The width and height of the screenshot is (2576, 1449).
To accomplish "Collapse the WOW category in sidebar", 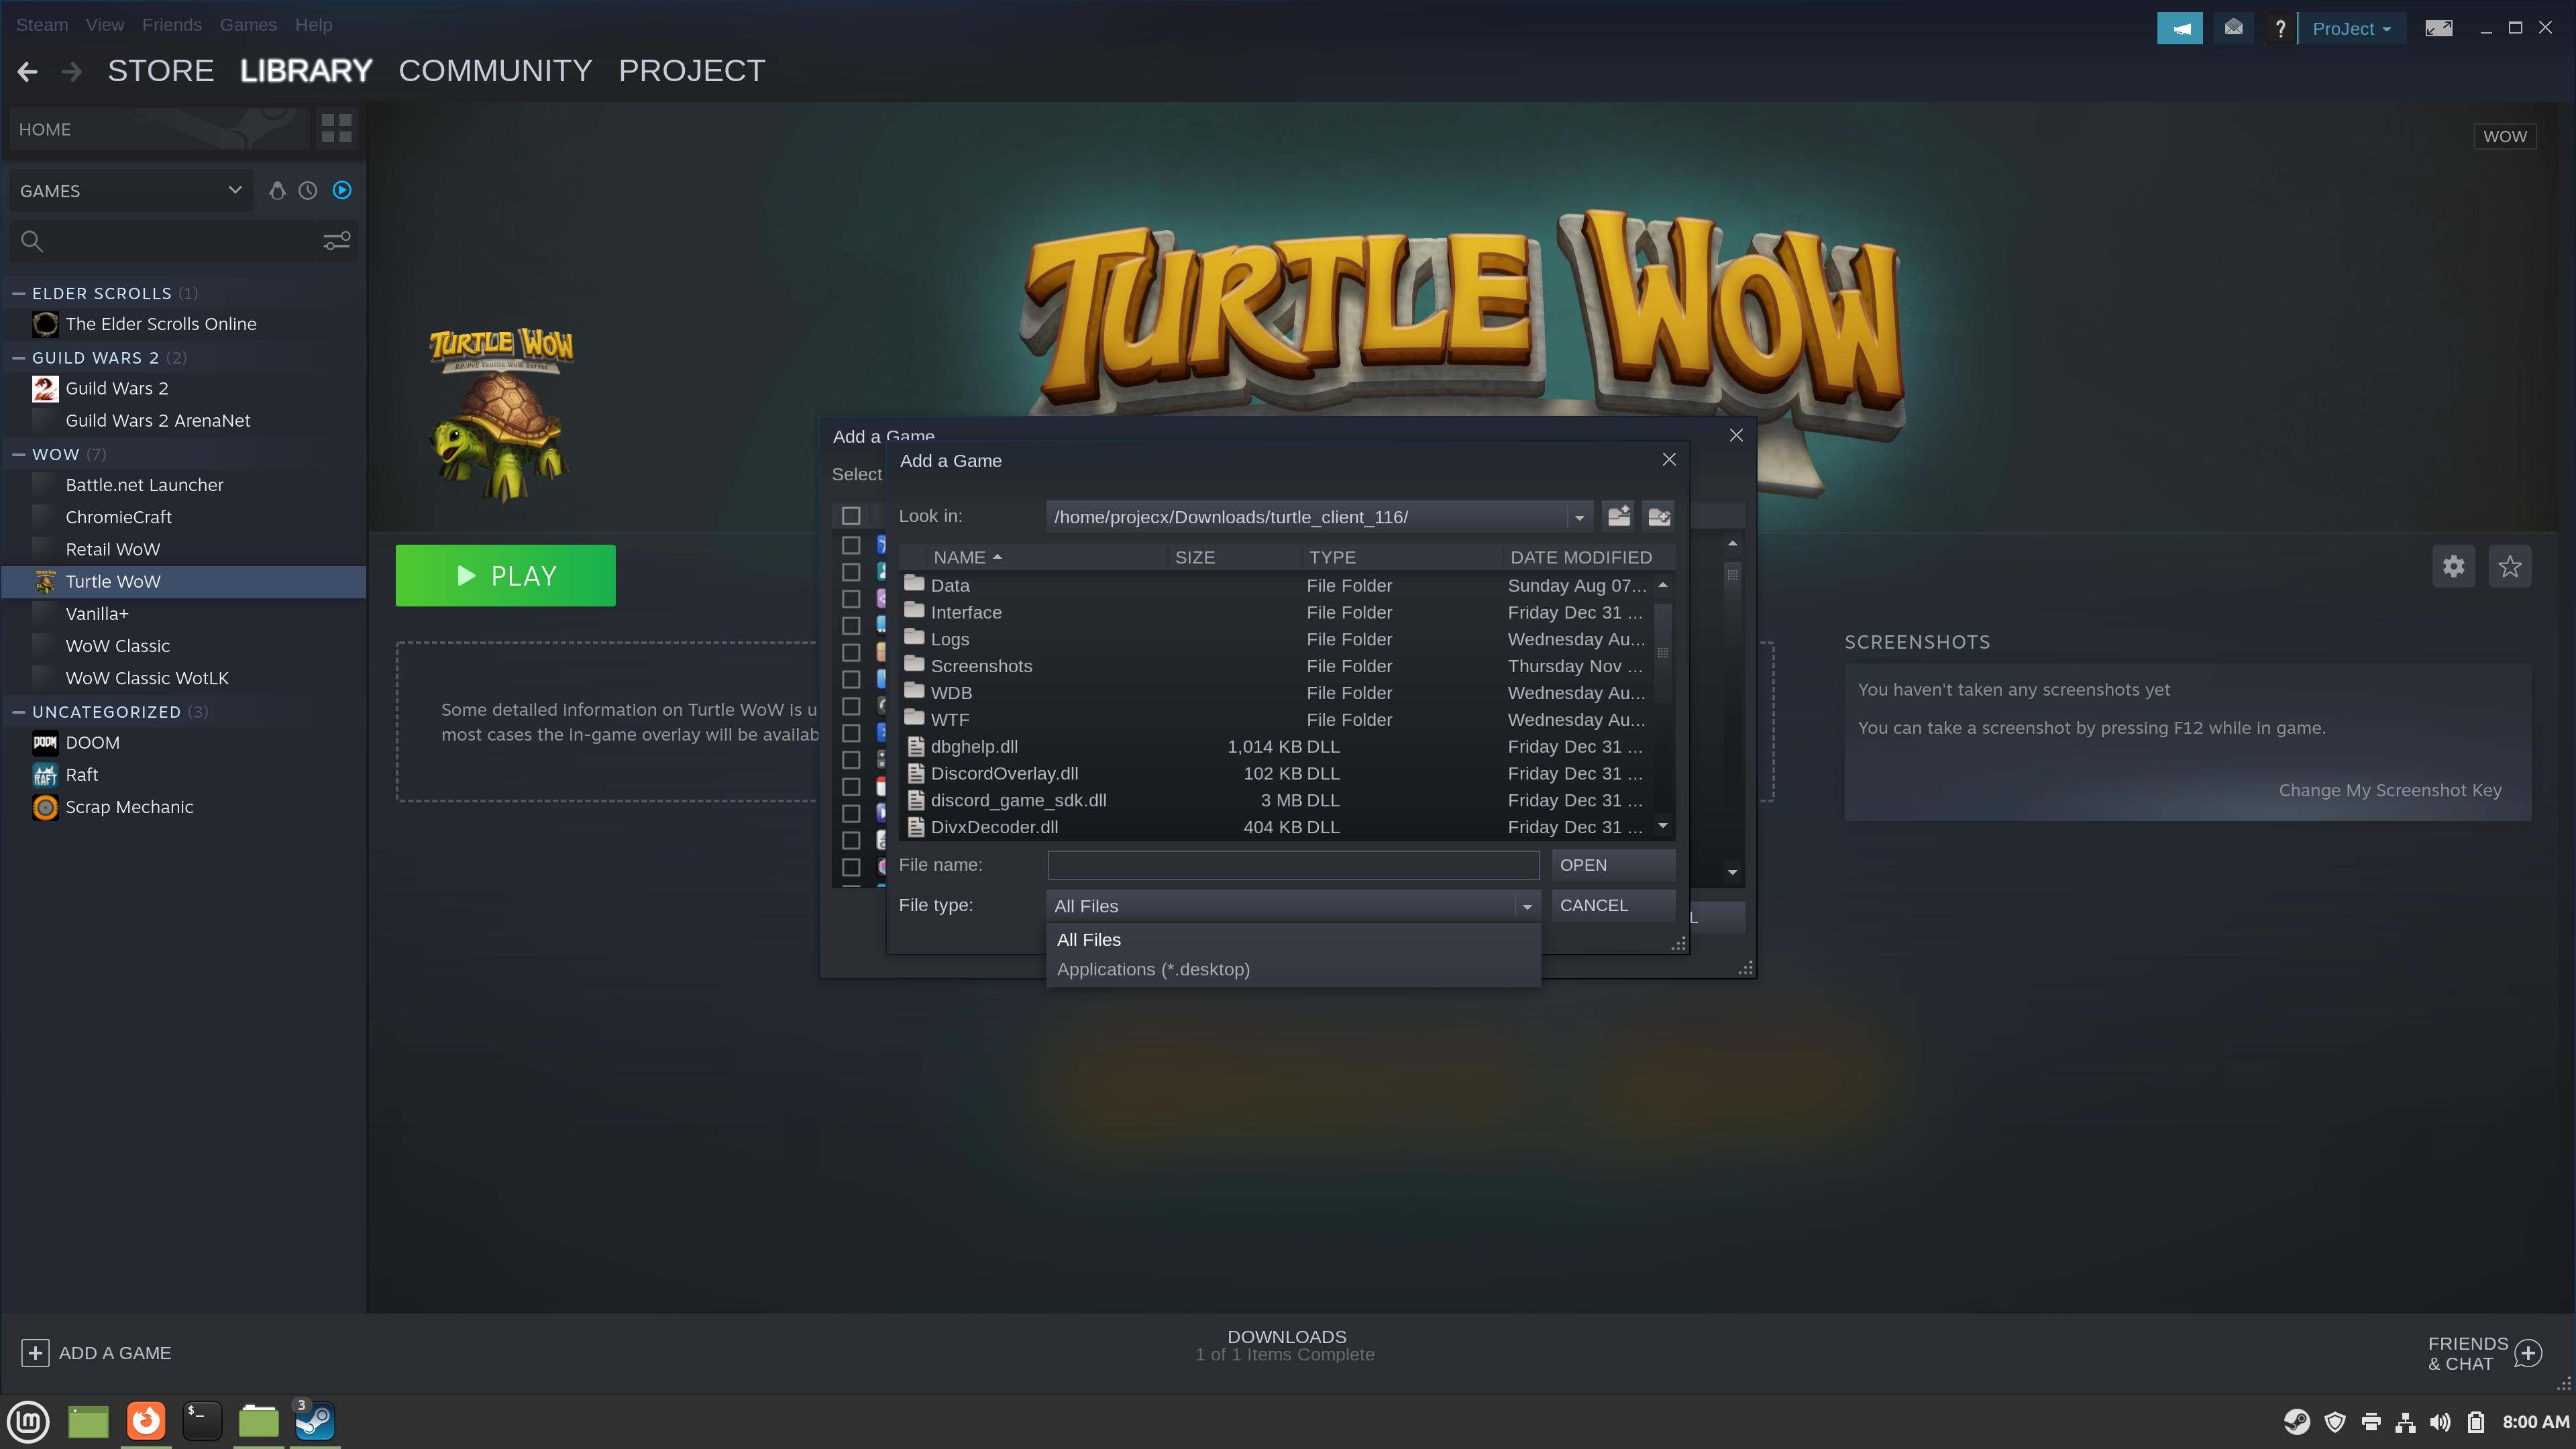I will pos(18,454).
